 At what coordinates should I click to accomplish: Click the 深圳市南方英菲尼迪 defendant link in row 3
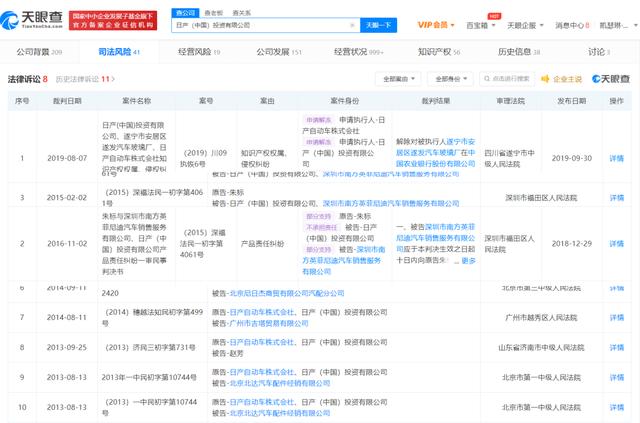point(391,203)
